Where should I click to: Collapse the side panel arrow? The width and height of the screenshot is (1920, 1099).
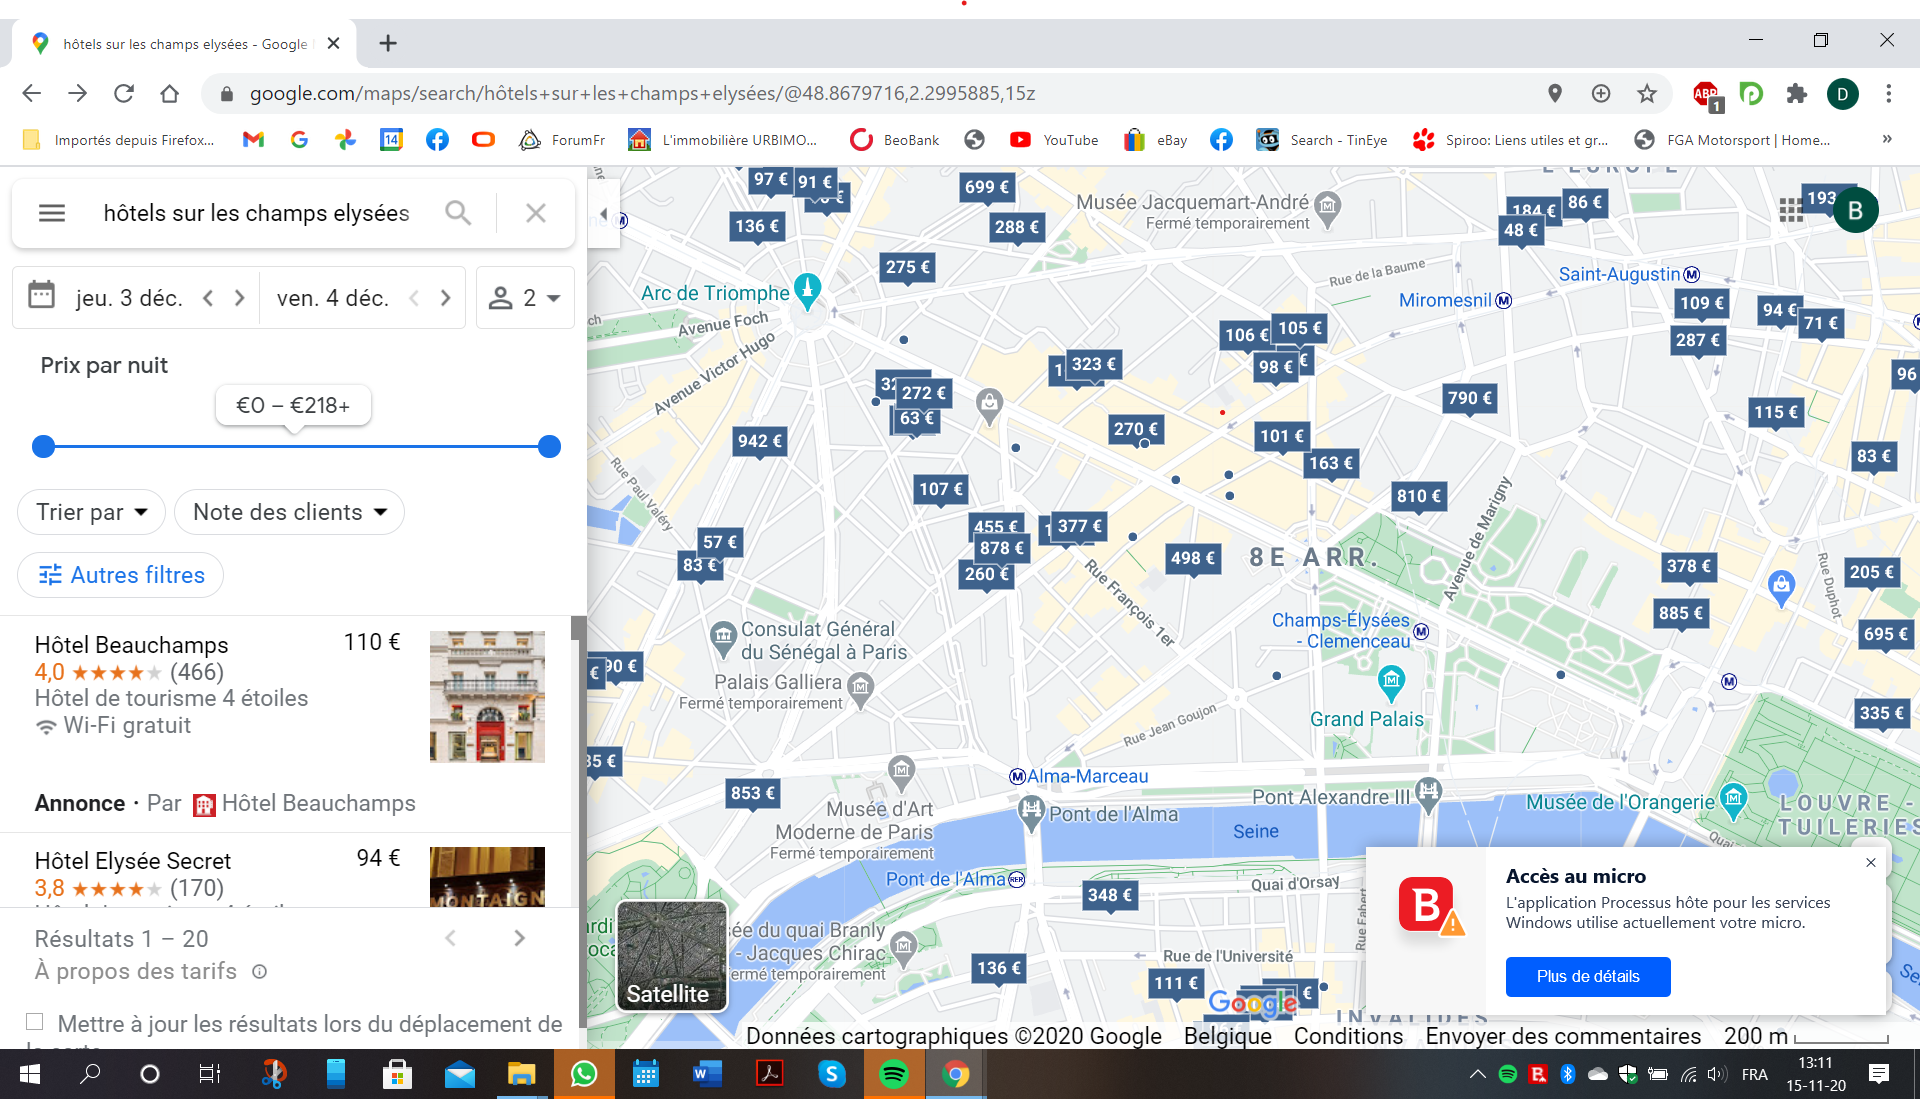click(x=603, y=214)
